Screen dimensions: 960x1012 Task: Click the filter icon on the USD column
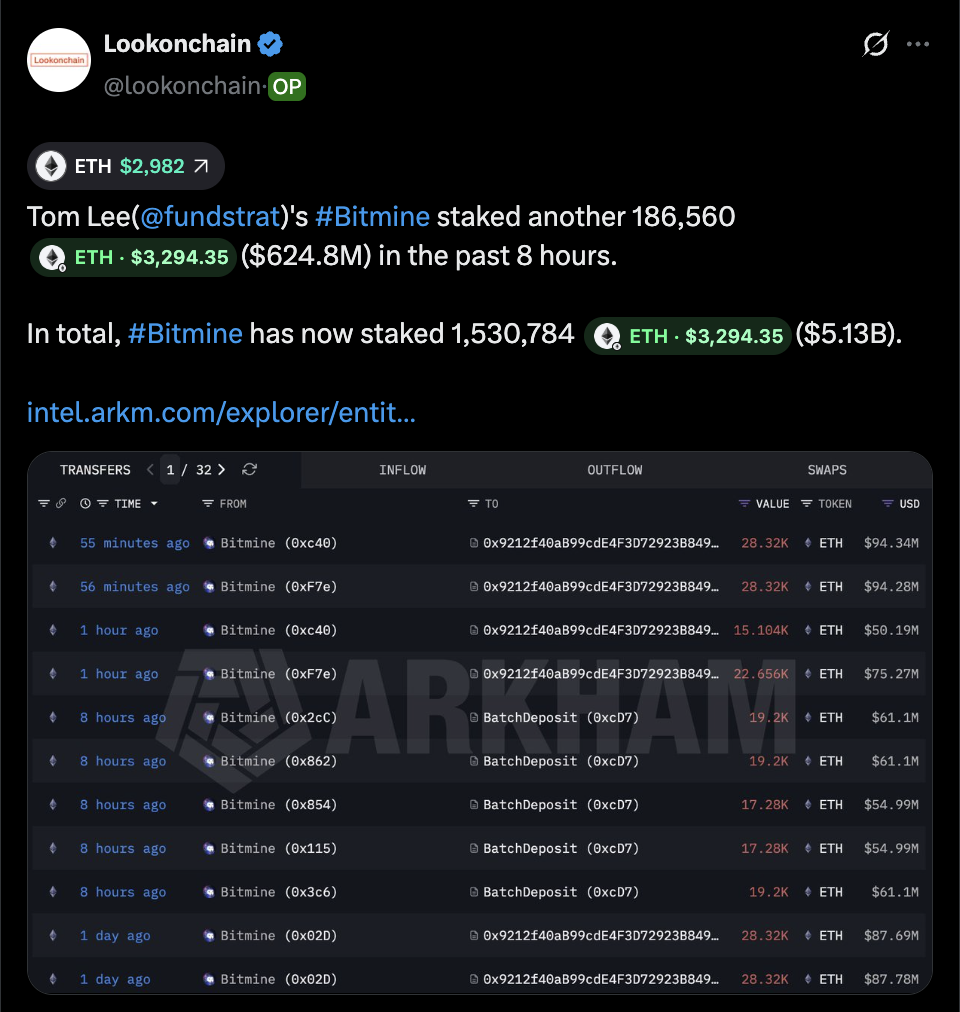coord(887,503)
